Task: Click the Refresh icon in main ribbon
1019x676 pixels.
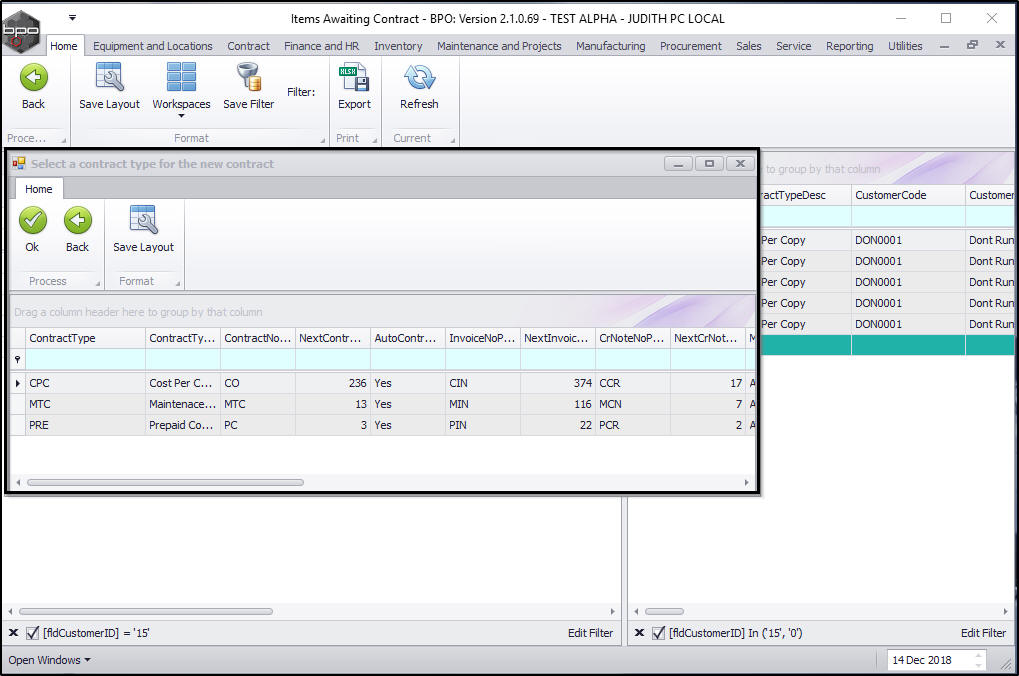Action: click(x=419, y=78)
